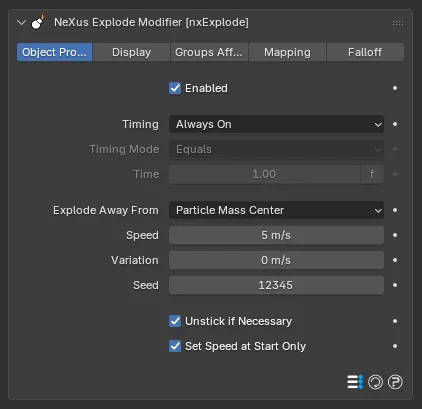Viewport: 422px width, 409px height.
Task: Switch to the Object Pro... tab
Action: coord(54,52)
